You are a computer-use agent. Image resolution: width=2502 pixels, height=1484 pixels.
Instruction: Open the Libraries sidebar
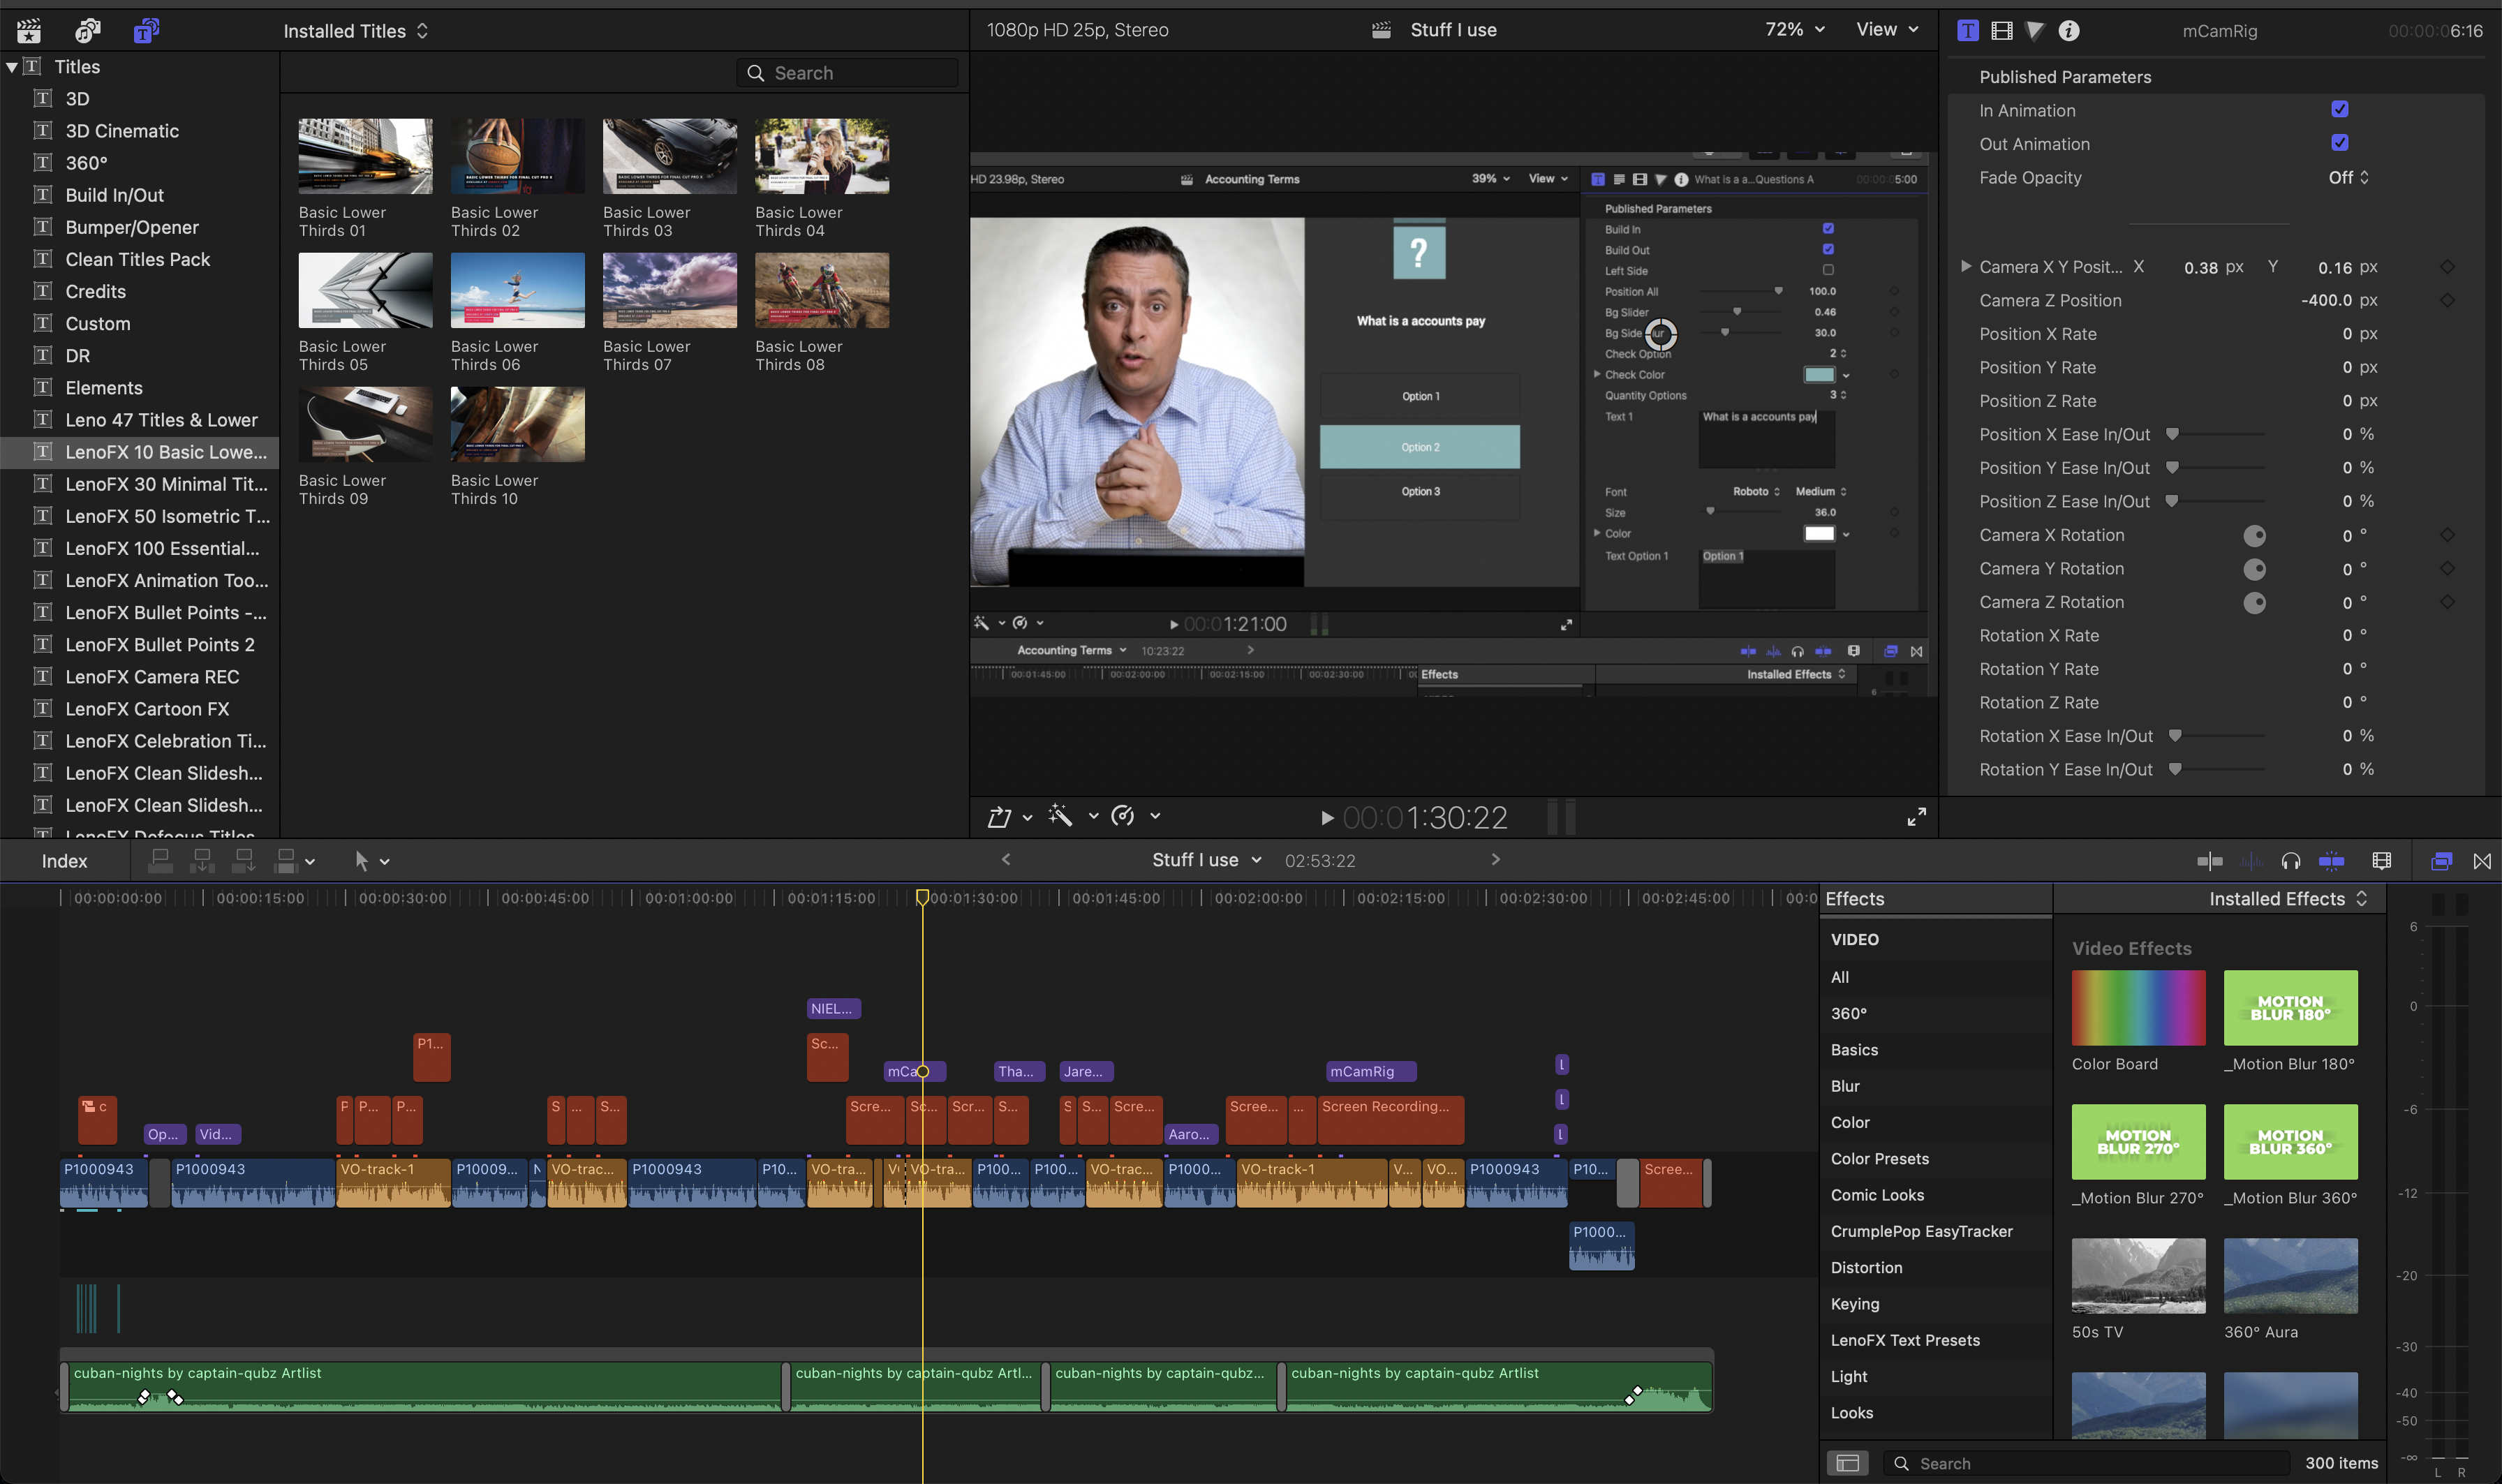29,30
